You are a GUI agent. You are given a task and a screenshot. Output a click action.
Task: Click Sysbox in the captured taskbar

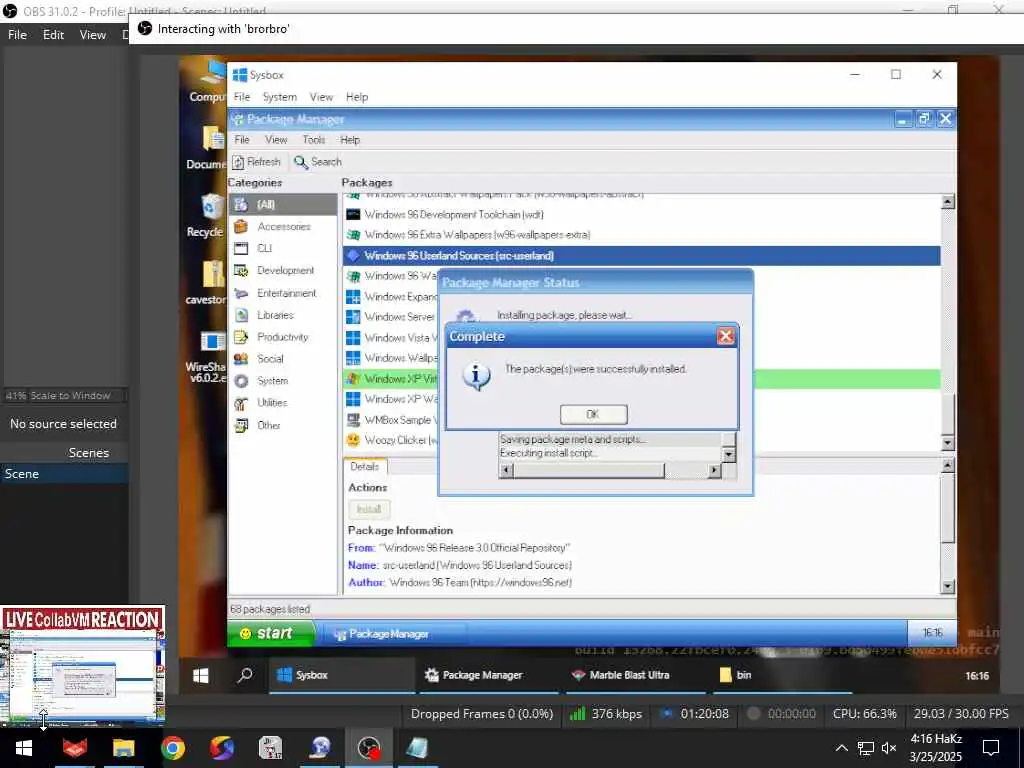coord(342,675)
